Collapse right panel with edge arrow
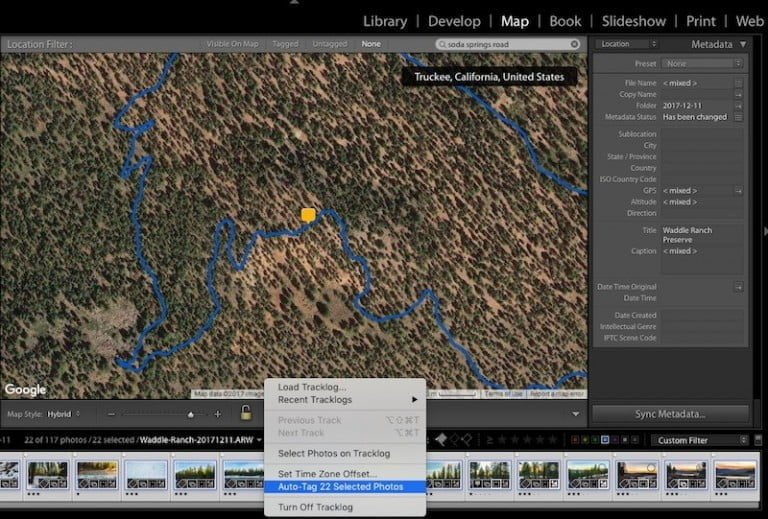 pos(765,231)
